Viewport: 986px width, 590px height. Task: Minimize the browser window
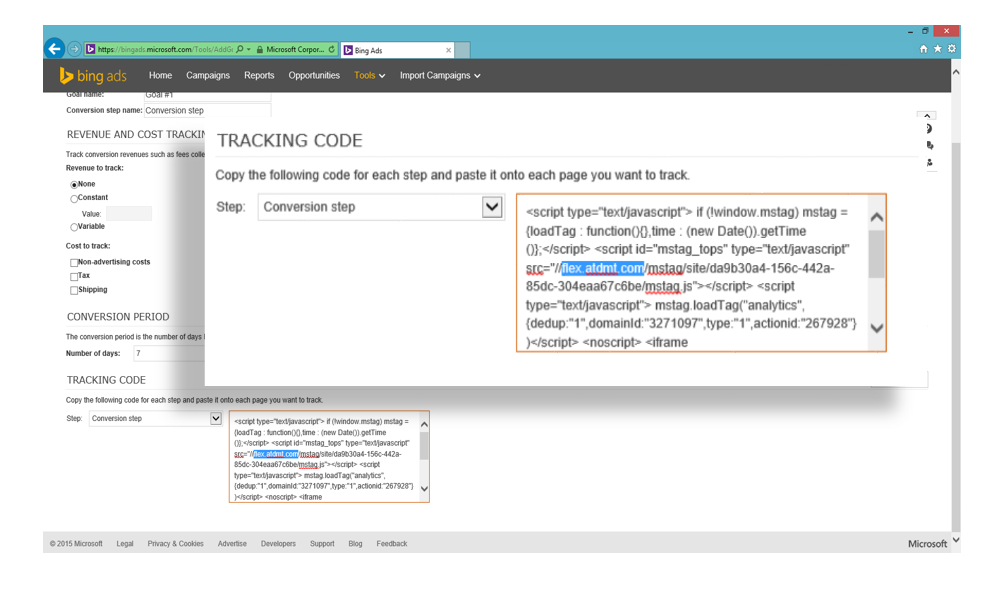tap(910, 31)
